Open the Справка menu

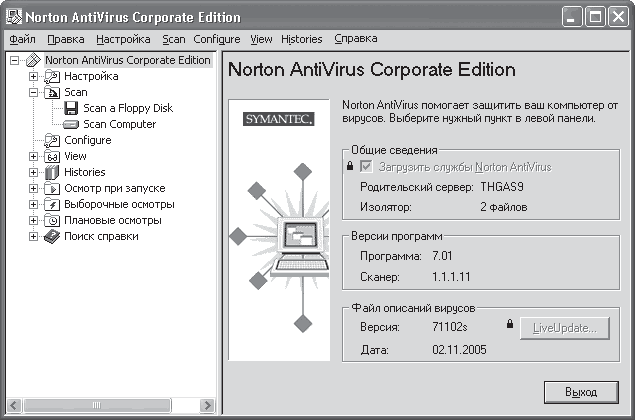pyautogui.click(x=356, y=39)
